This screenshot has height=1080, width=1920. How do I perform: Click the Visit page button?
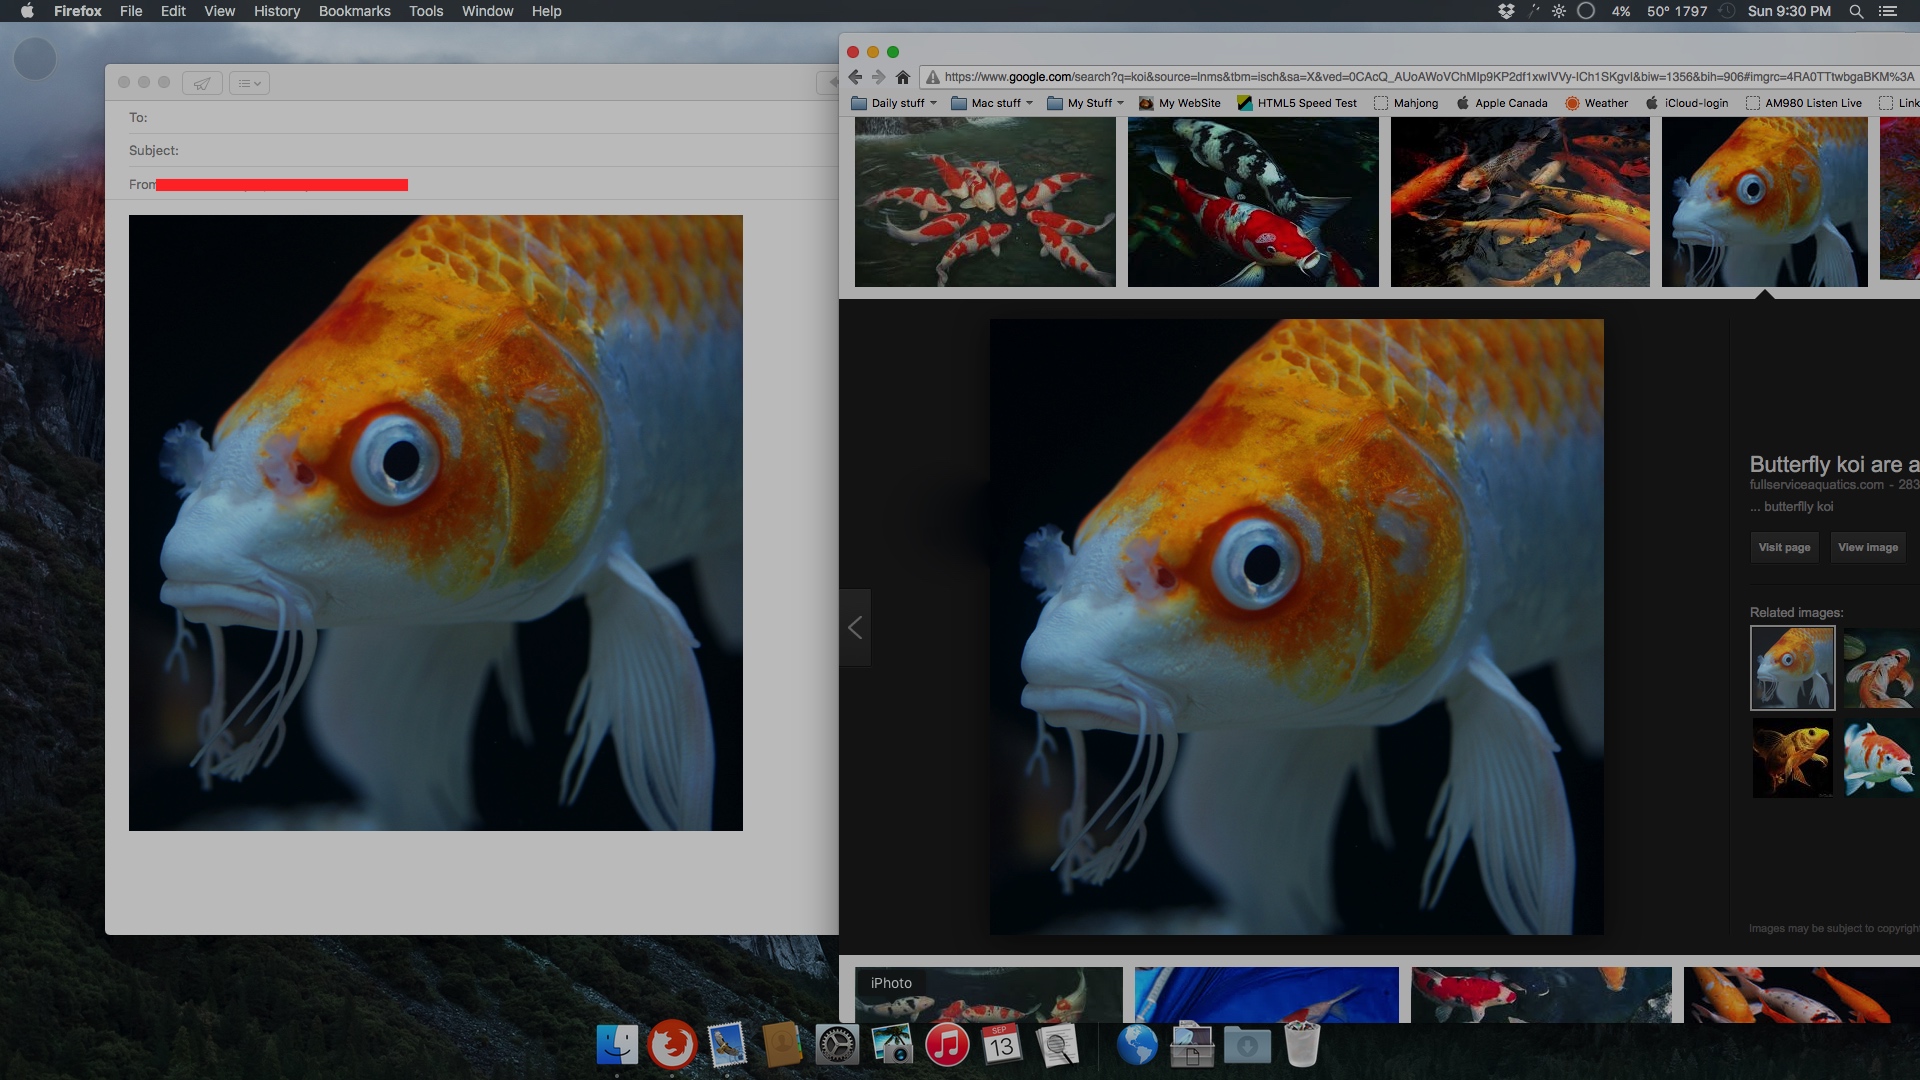[x=1784, y=547]
